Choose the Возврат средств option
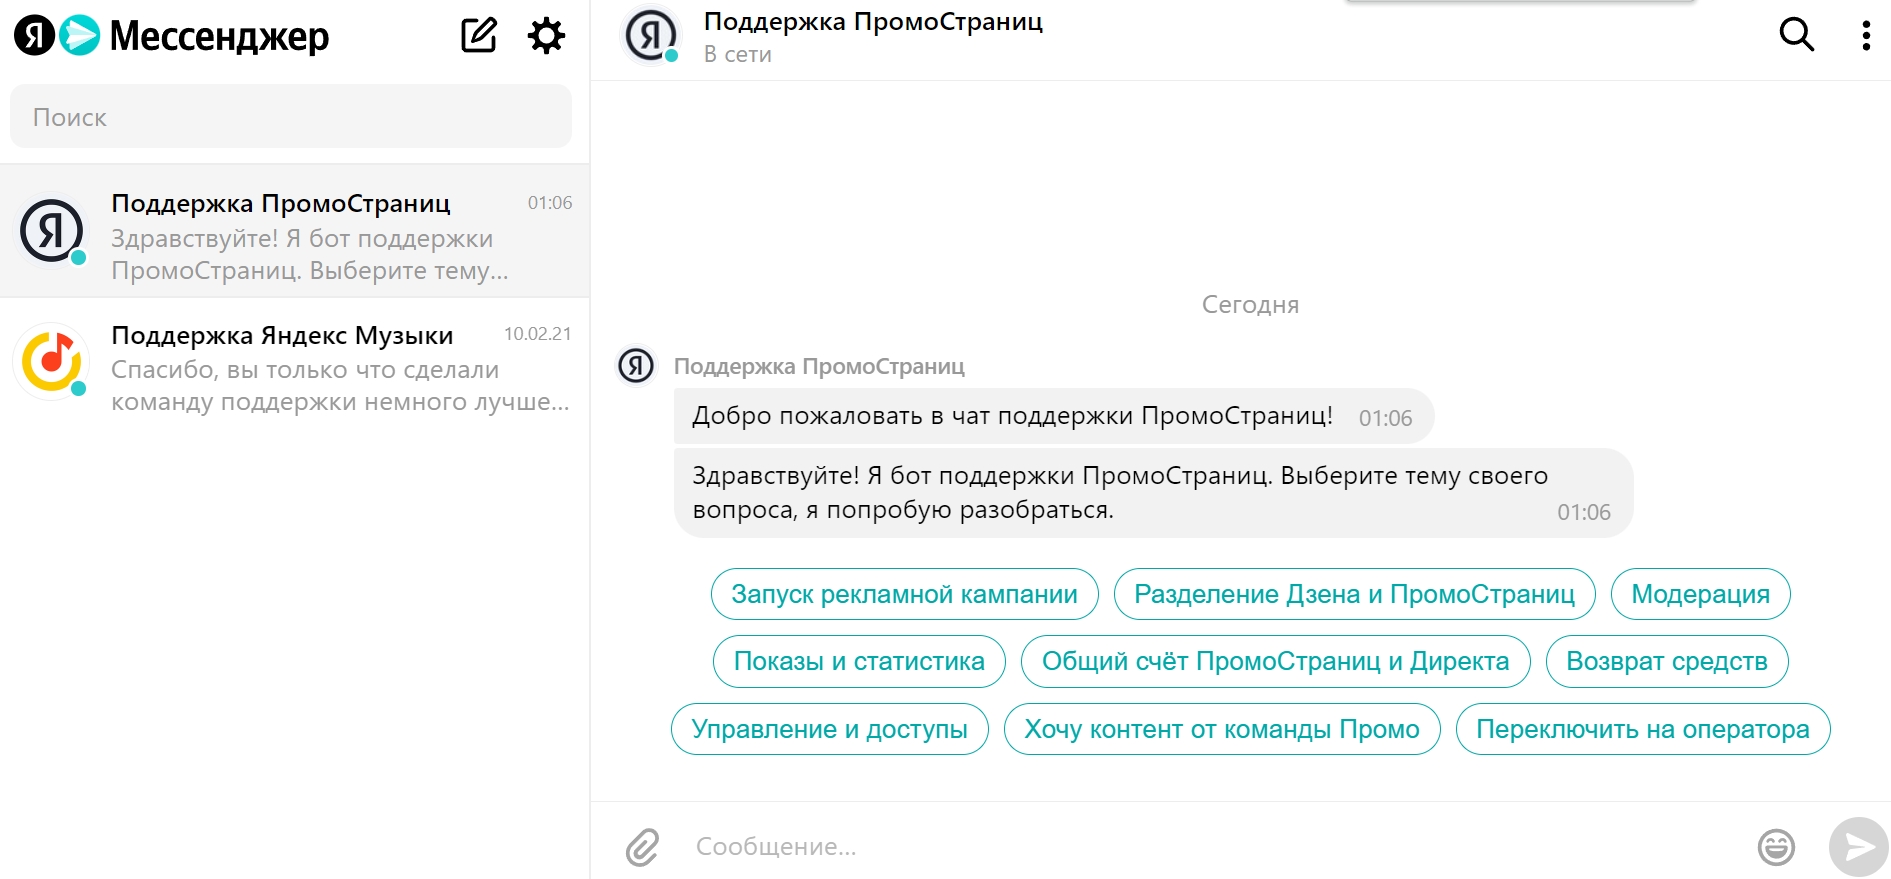The width and height of the screenshot is (1891, 879). [1667, 661]
